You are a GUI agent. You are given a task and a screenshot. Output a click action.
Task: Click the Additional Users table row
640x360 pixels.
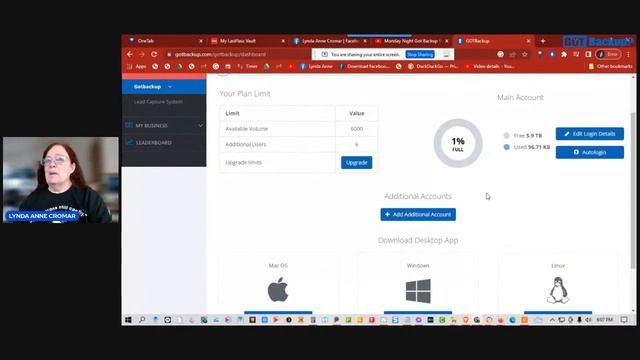click(x=299, y=144)
